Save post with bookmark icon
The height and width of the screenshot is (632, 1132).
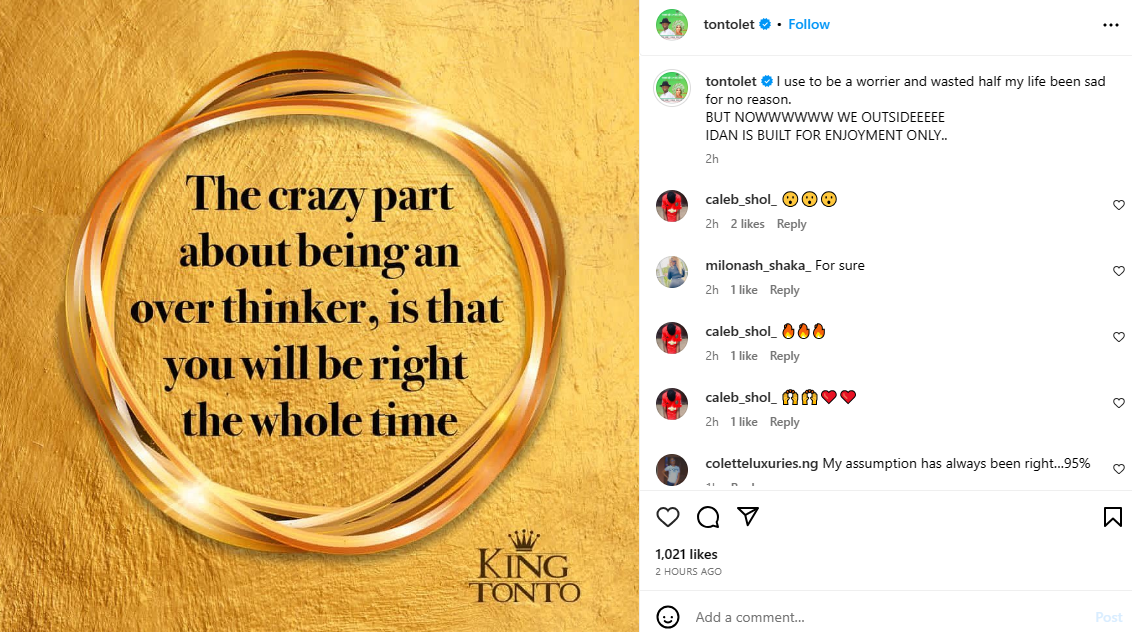[x=1112, y=517]
